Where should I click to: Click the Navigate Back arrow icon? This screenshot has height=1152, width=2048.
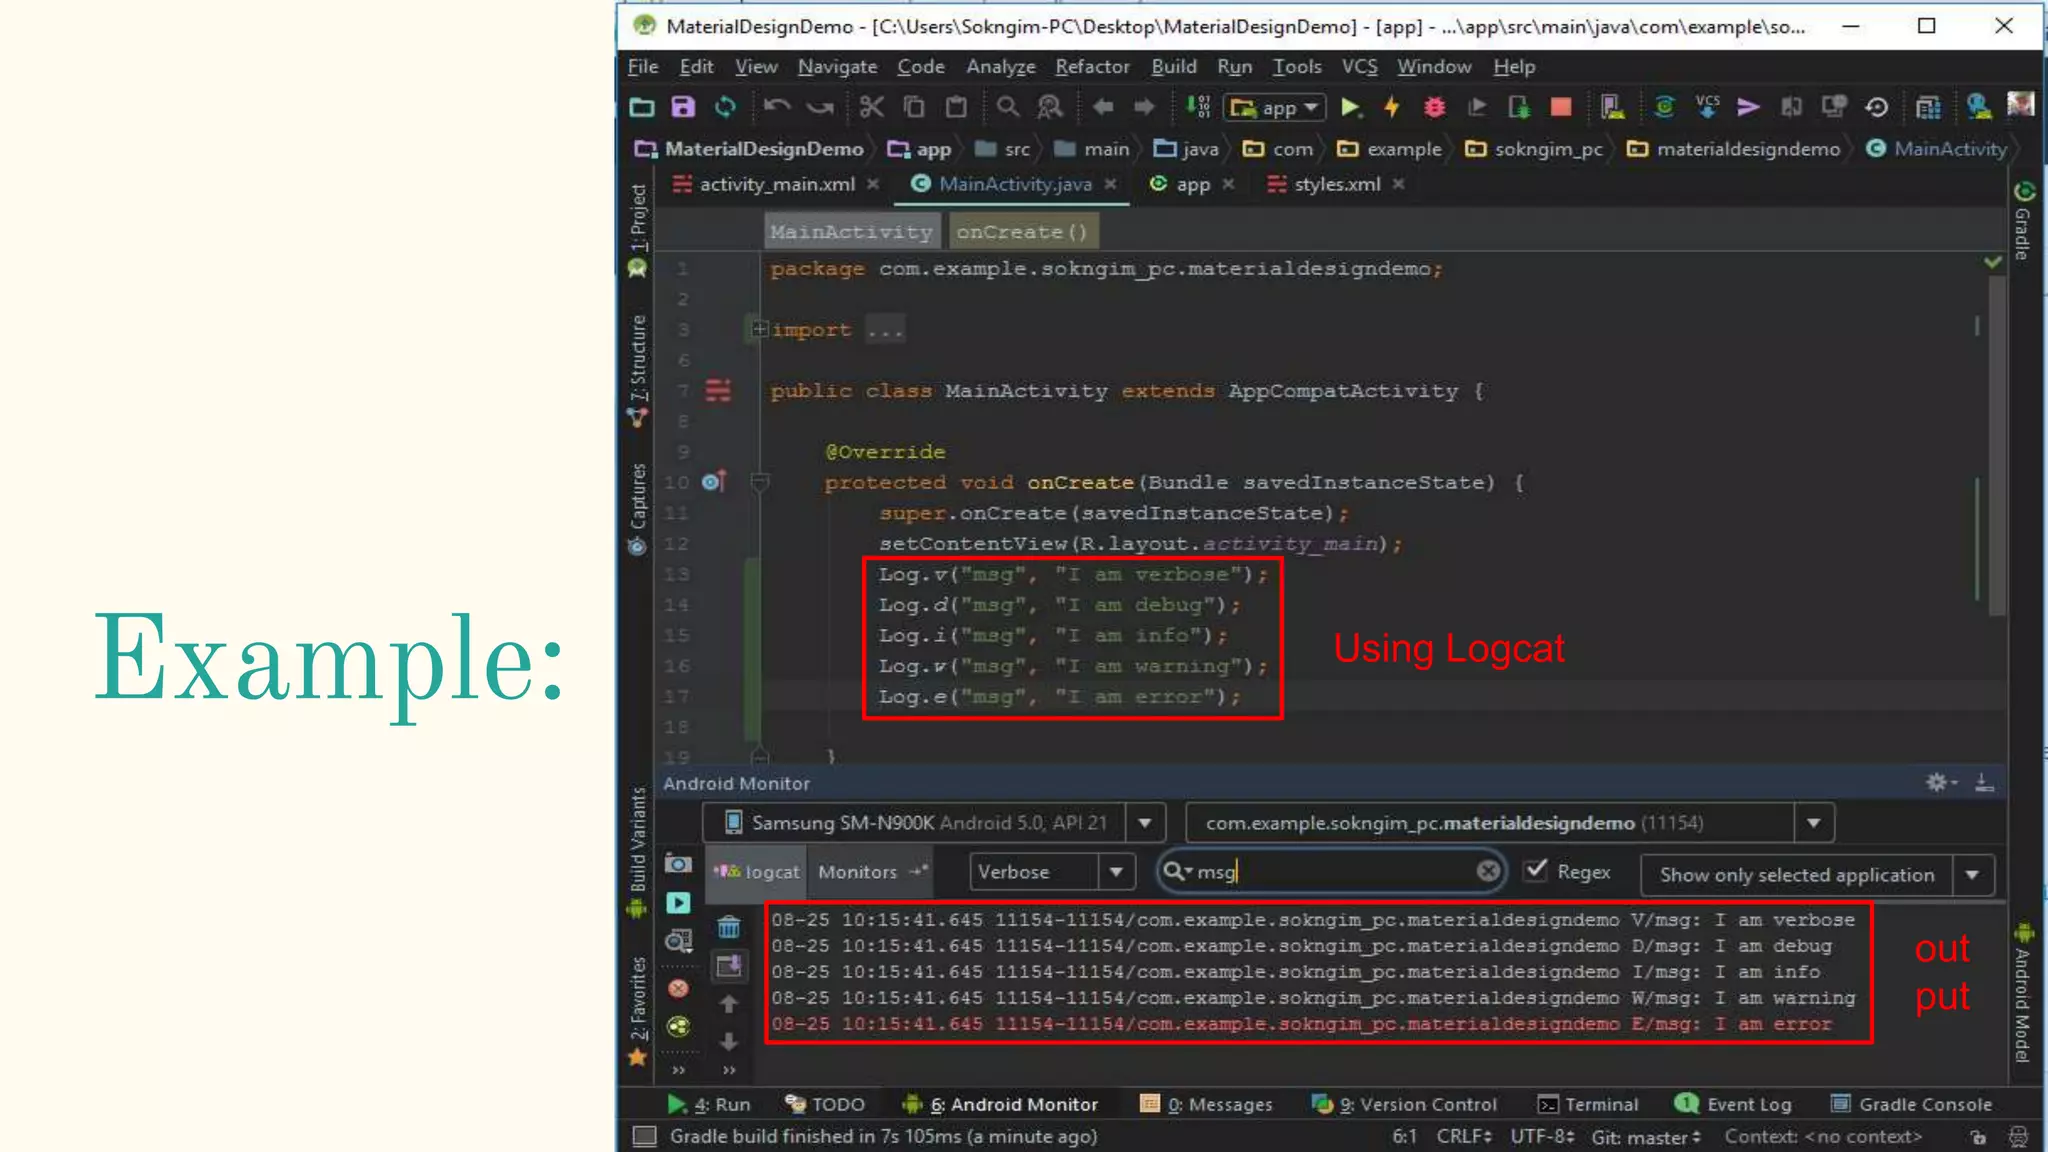coord(1102,107)
